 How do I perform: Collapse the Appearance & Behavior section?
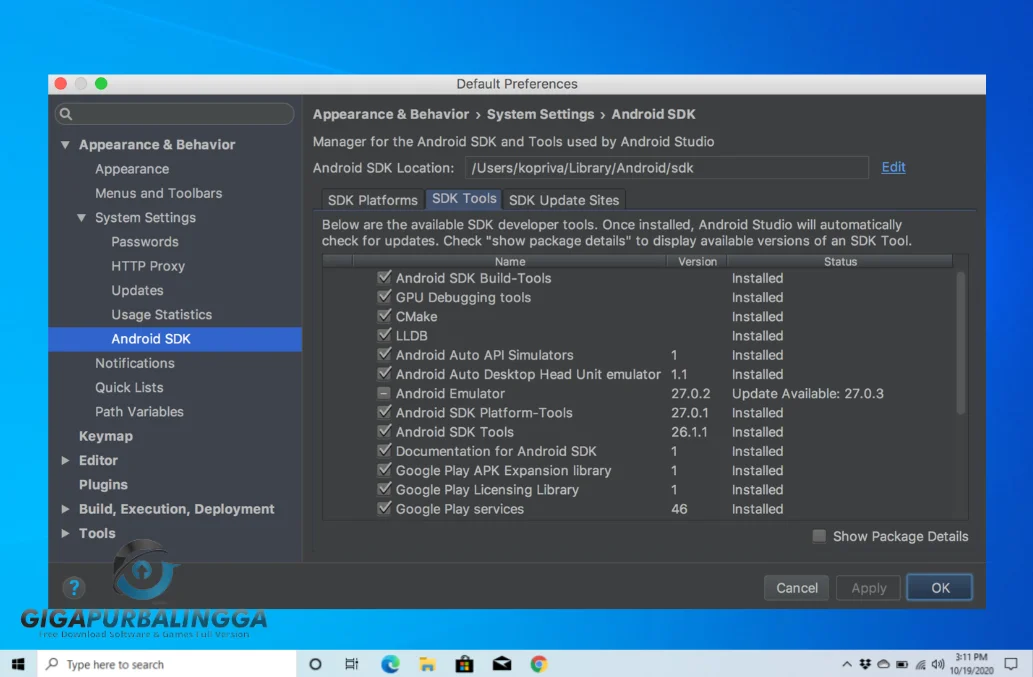(x=64, y=144)
